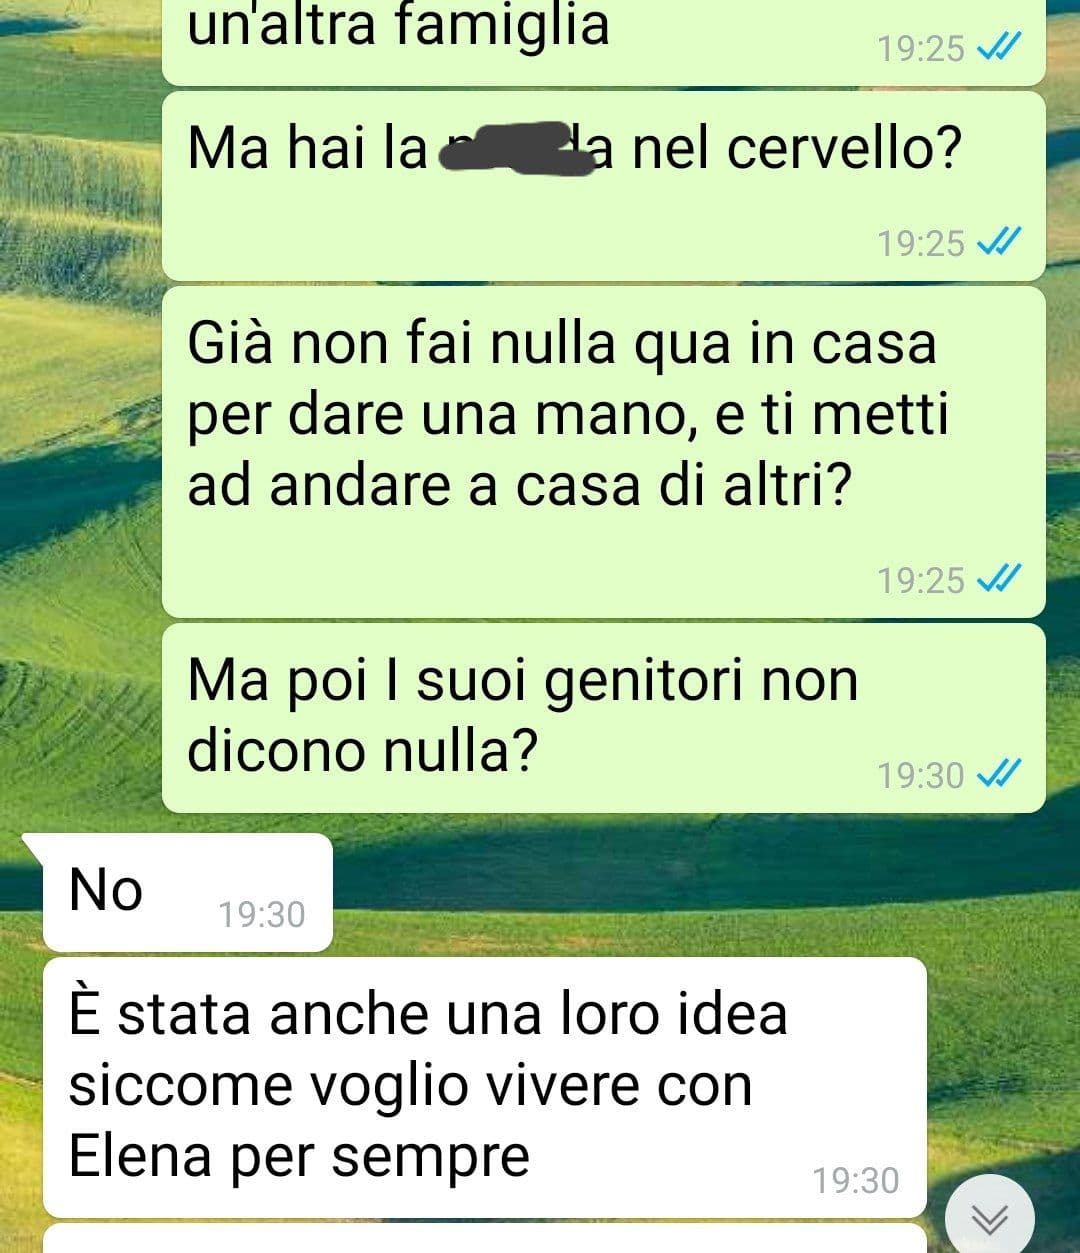Tap the 19:30 timestamp on the "No" message
The height and width of the screenshot is (1253, 1080).
point(262,914)
